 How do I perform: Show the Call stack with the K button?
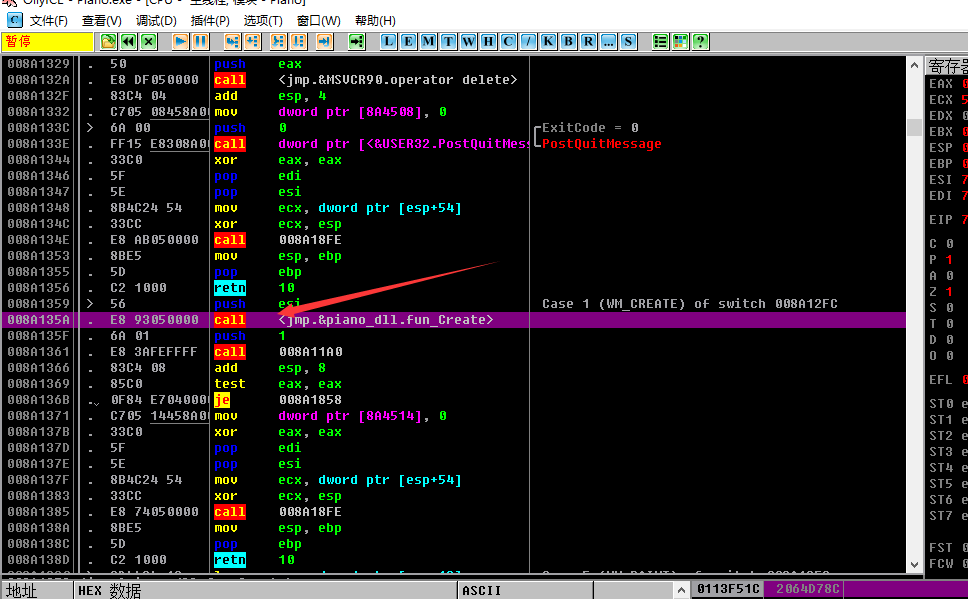[548, 41]
